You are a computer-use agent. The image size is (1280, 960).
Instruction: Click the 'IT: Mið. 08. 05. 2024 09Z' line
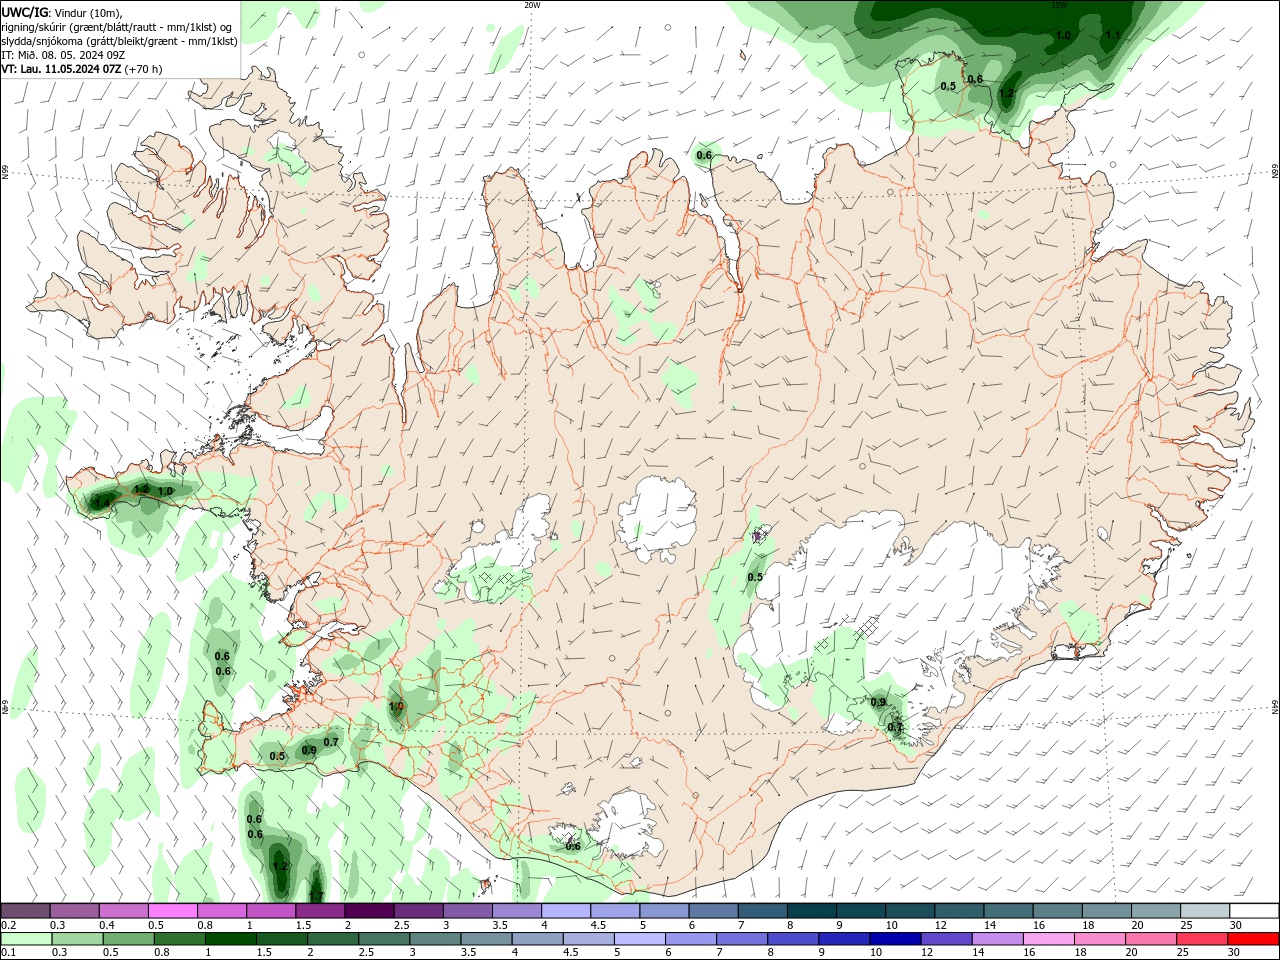[63, 55]
